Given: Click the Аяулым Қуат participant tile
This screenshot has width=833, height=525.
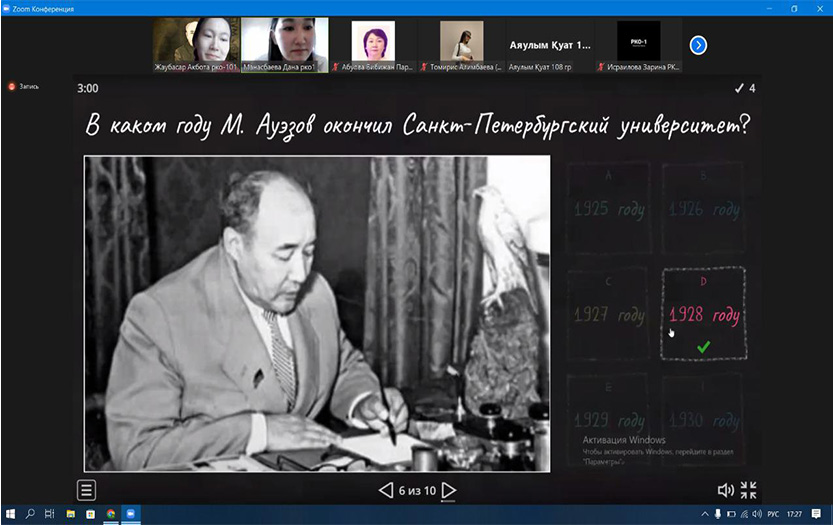Looking at the screenshot, I should coord(549,45).
